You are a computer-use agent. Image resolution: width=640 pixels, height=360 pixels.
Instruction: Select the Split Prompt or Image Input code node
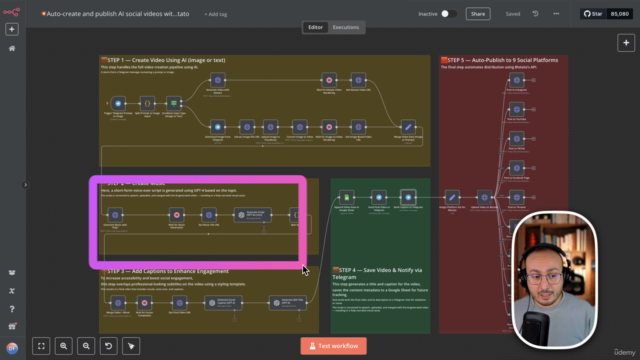point(147,103)
